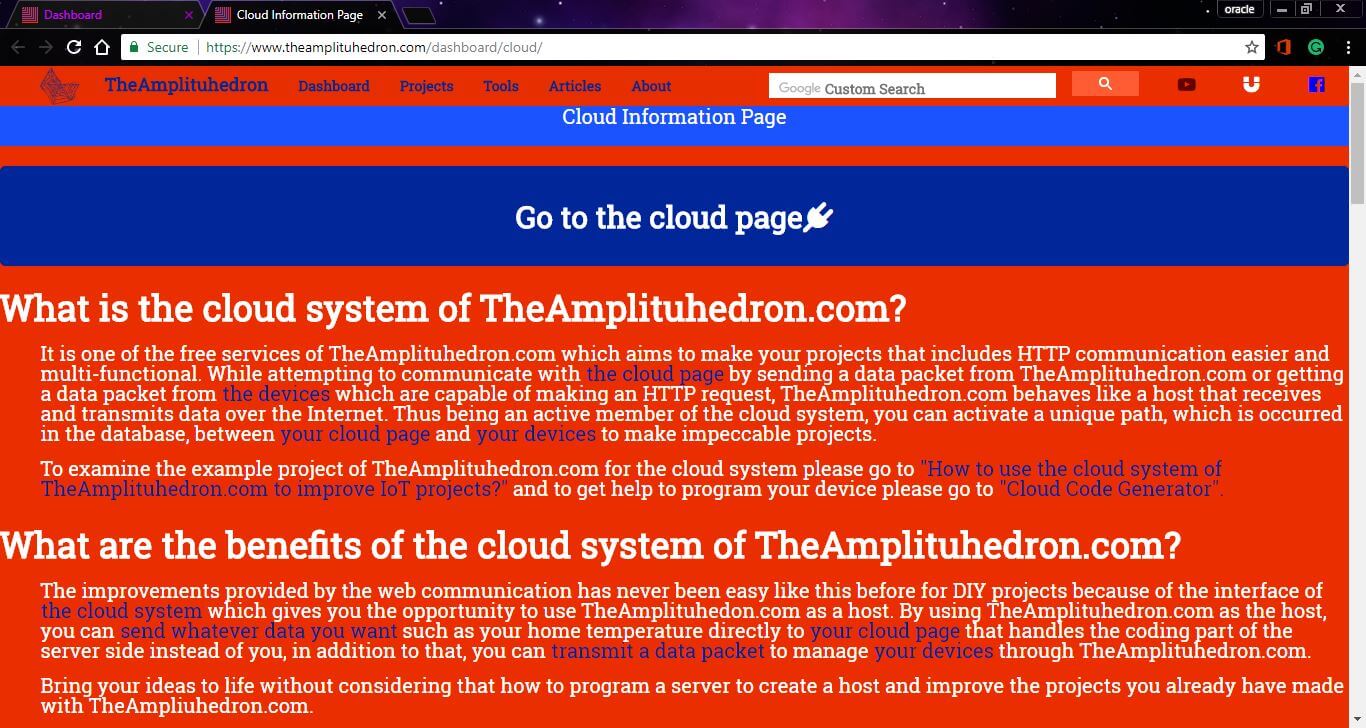Open the Facebook icon in site header

pyautogui.click(x=1316, y=85)
